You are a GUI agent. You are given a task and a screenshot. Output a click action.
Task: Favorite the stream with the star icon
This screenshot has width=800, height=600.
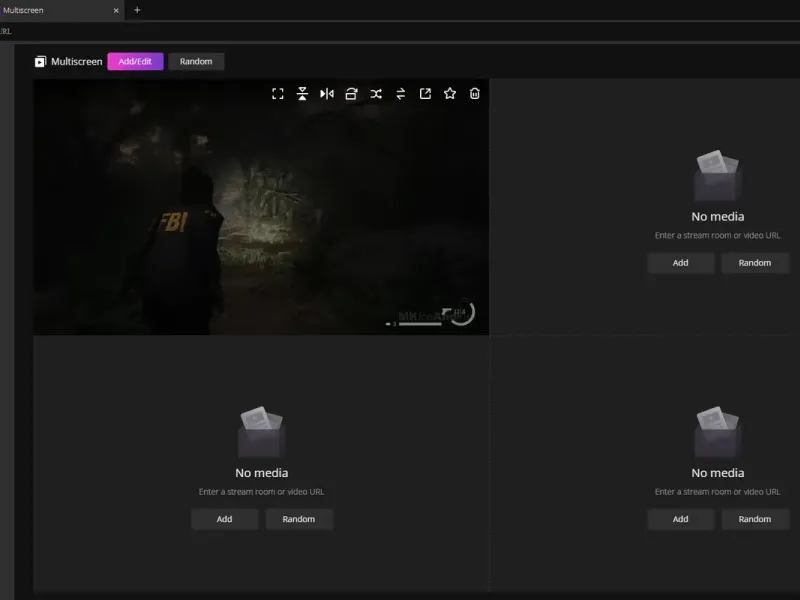tap(449, 93)
